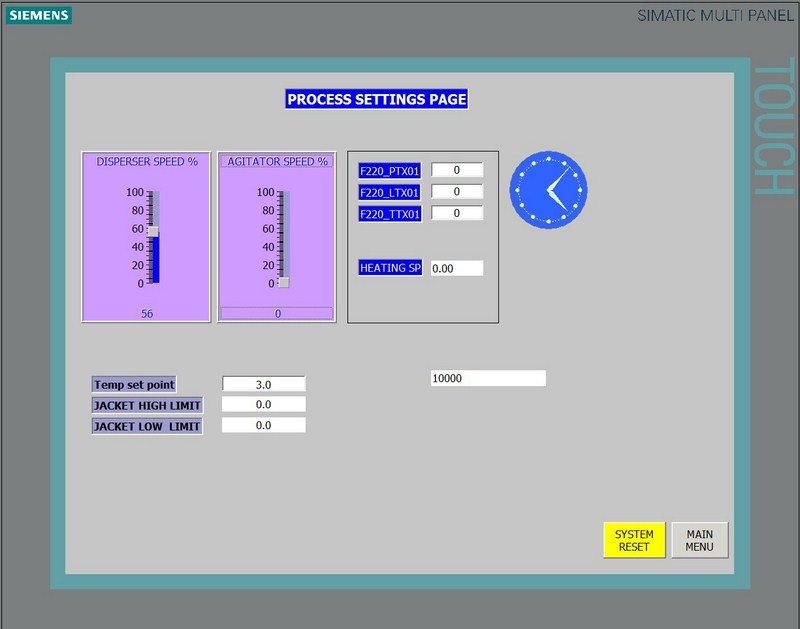Image resolution: width=800 pixels, height=629 pixels.
Task: Select the F220_TTX01 tag label
Action: tap(388, 213)
